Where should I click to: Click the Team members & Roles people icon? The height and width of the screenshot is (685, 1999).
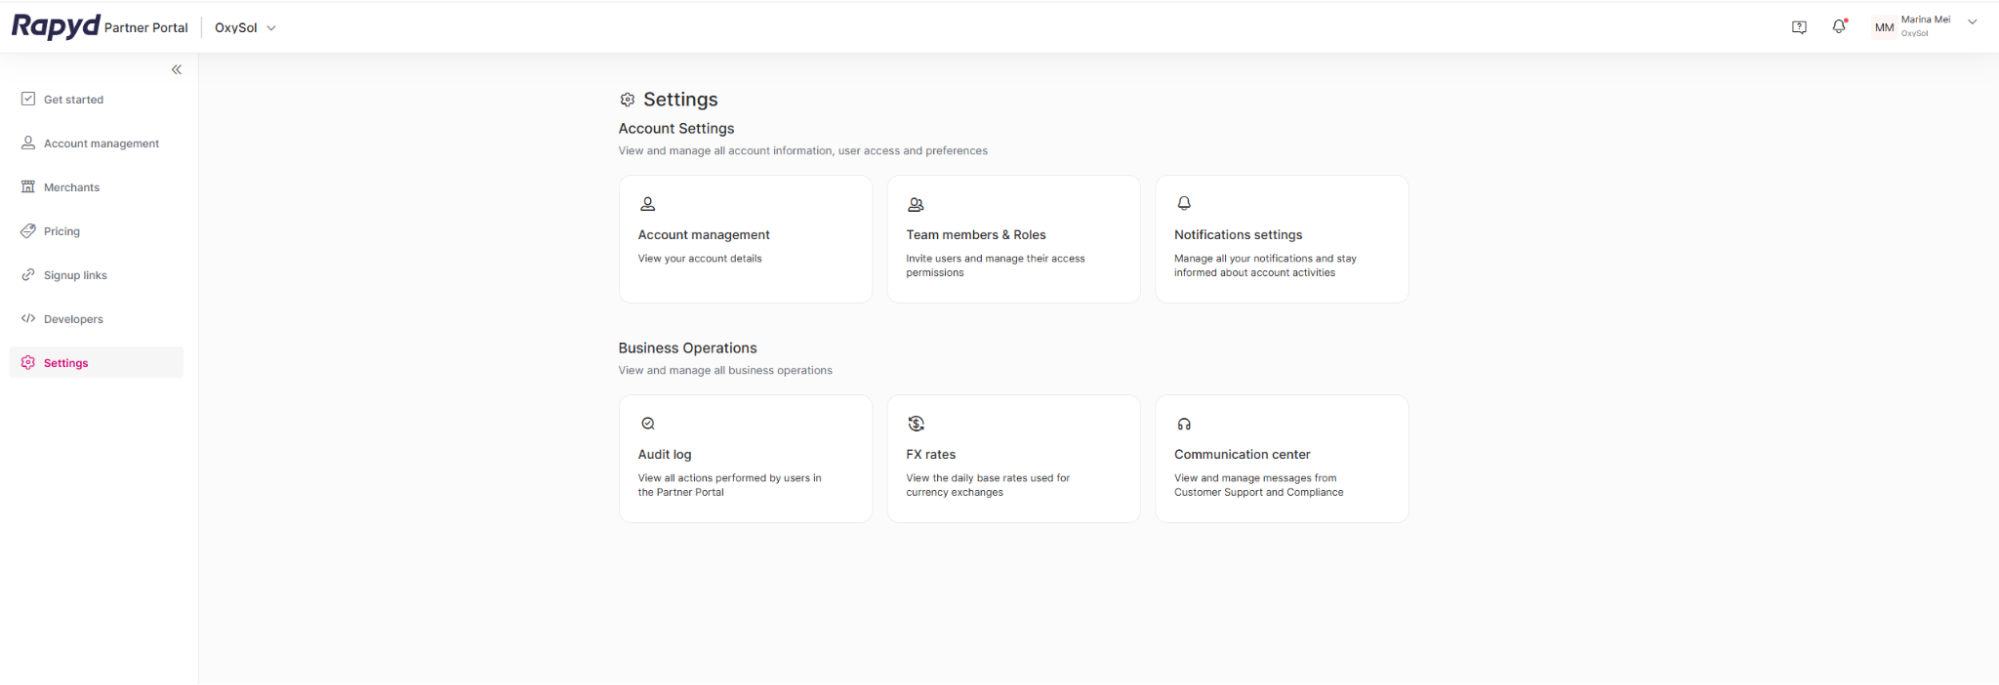click(x=915, y=204)
